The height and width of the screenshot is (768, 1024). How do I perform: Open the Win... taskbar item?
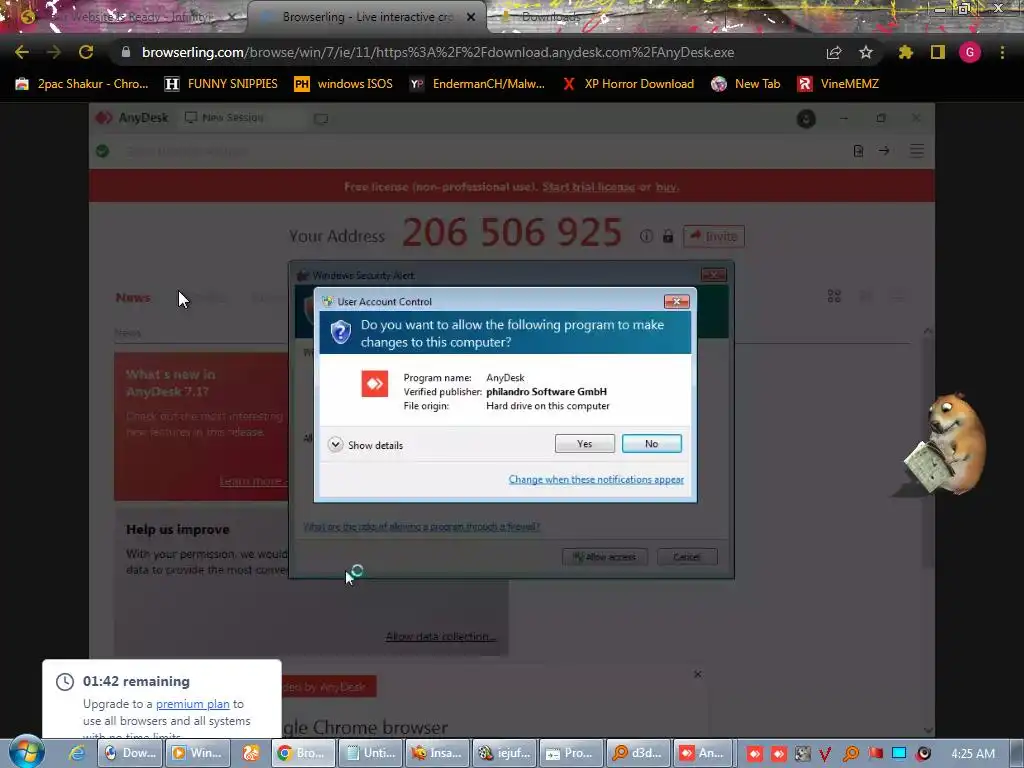point(197,753)
